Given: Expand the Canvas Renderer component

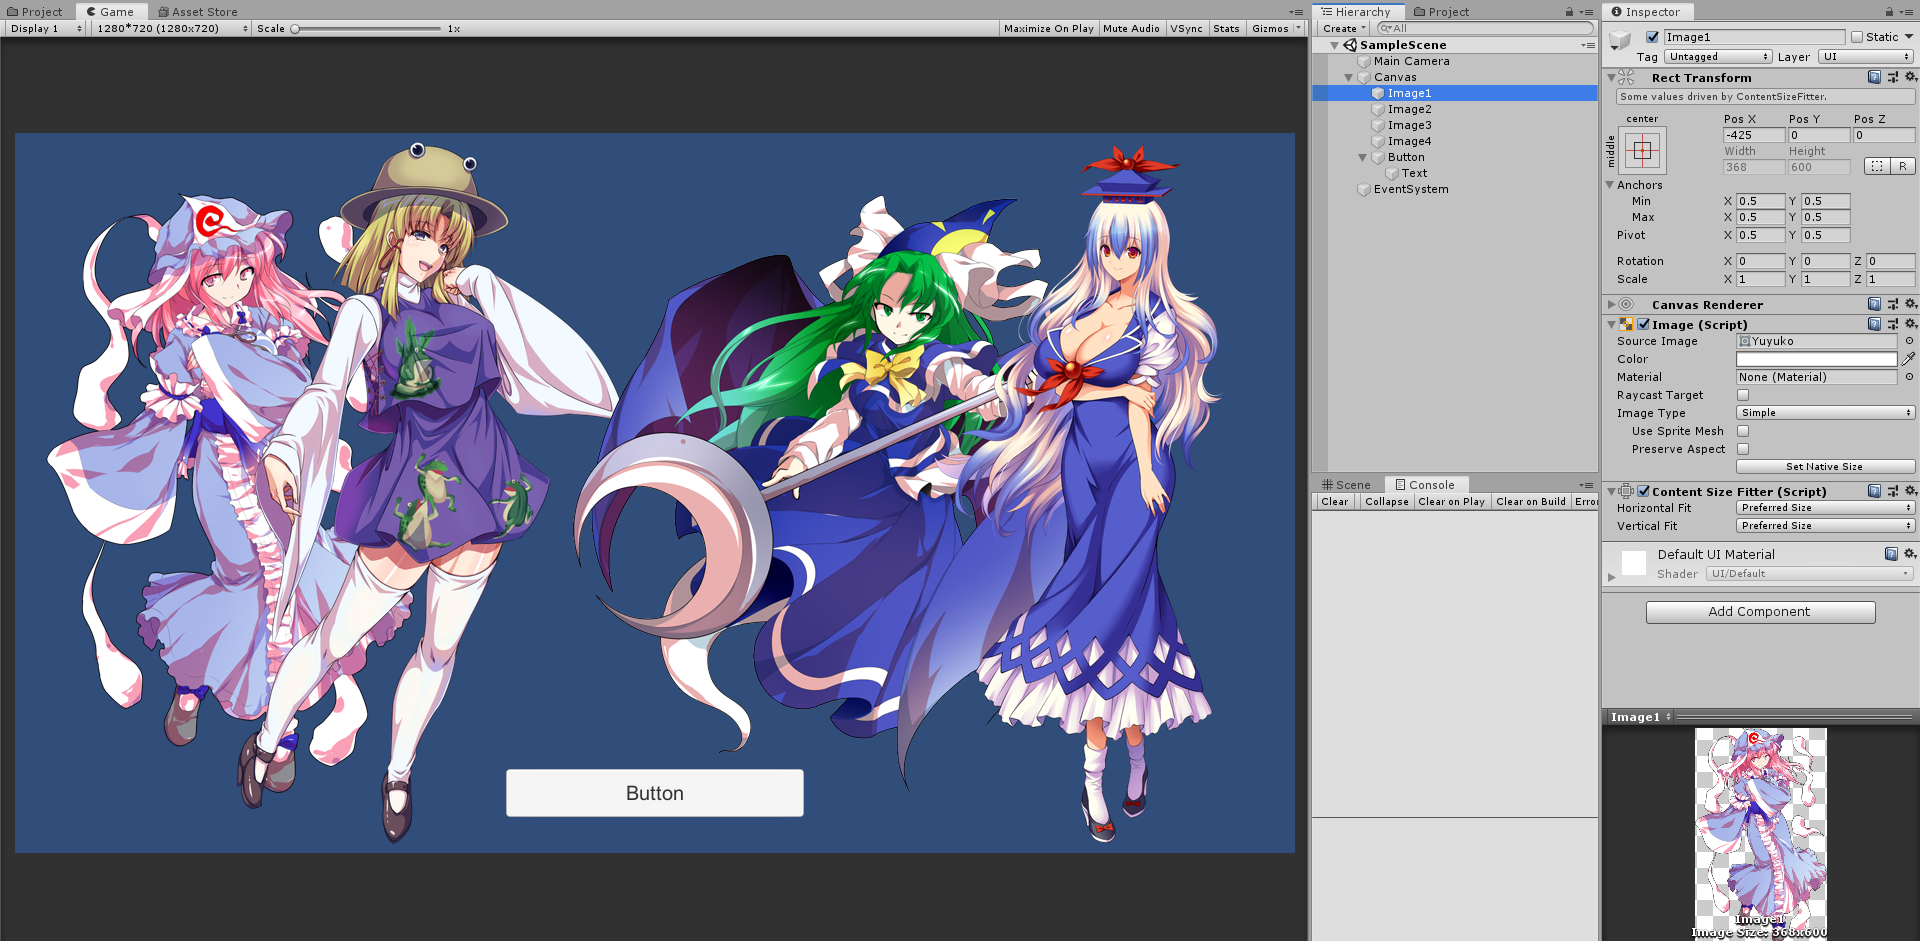Looking at the screenshot, I should point(1611,304).
